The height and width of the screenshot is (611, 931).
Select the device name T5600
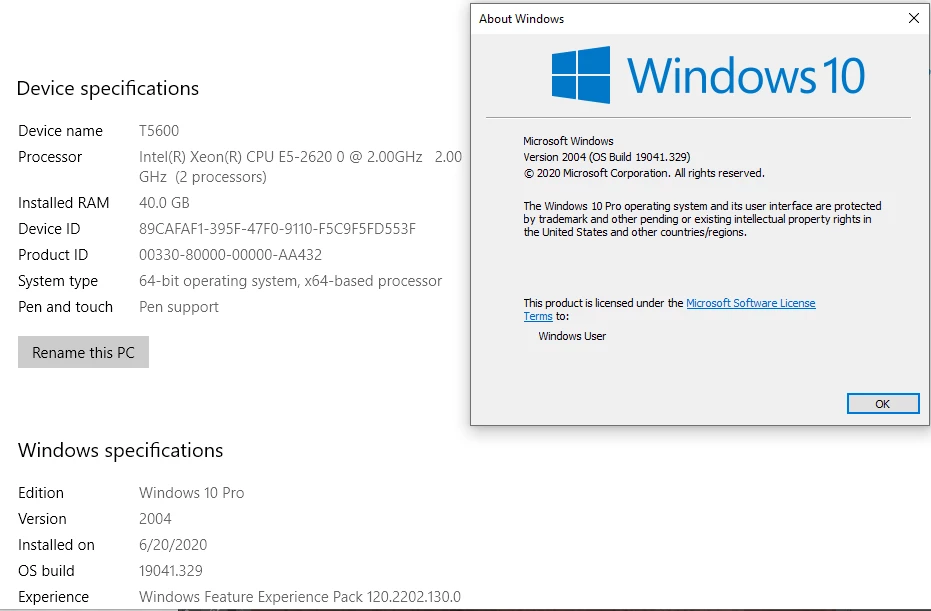pyautogui.click(x=159, y=131)
